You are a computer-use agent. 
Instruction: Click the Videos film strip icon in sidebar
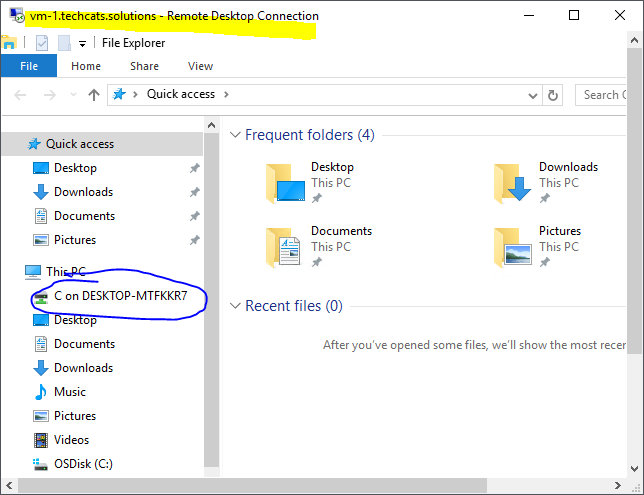[41, 440]
